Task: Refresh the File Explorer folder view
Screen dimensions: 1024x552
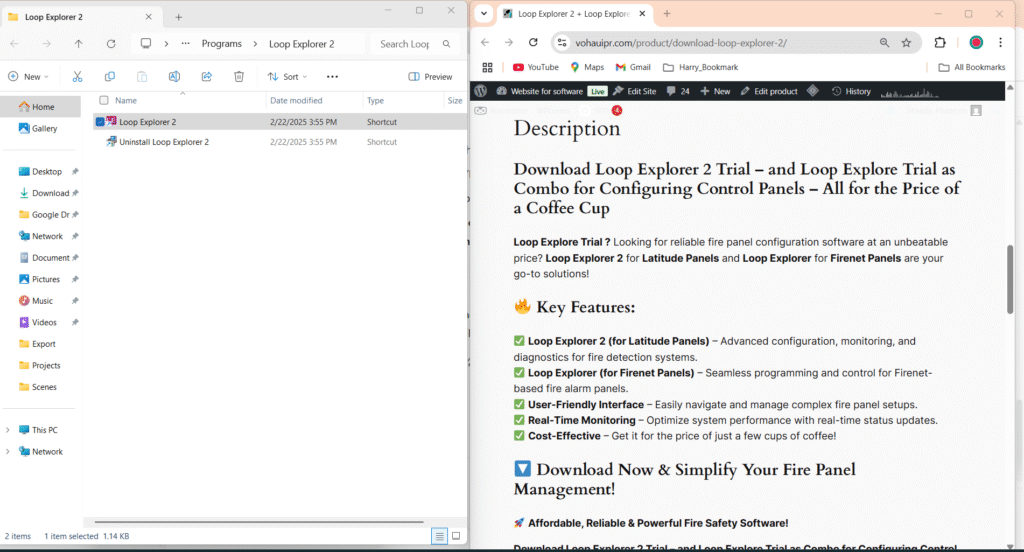Action: pos(111,44)
